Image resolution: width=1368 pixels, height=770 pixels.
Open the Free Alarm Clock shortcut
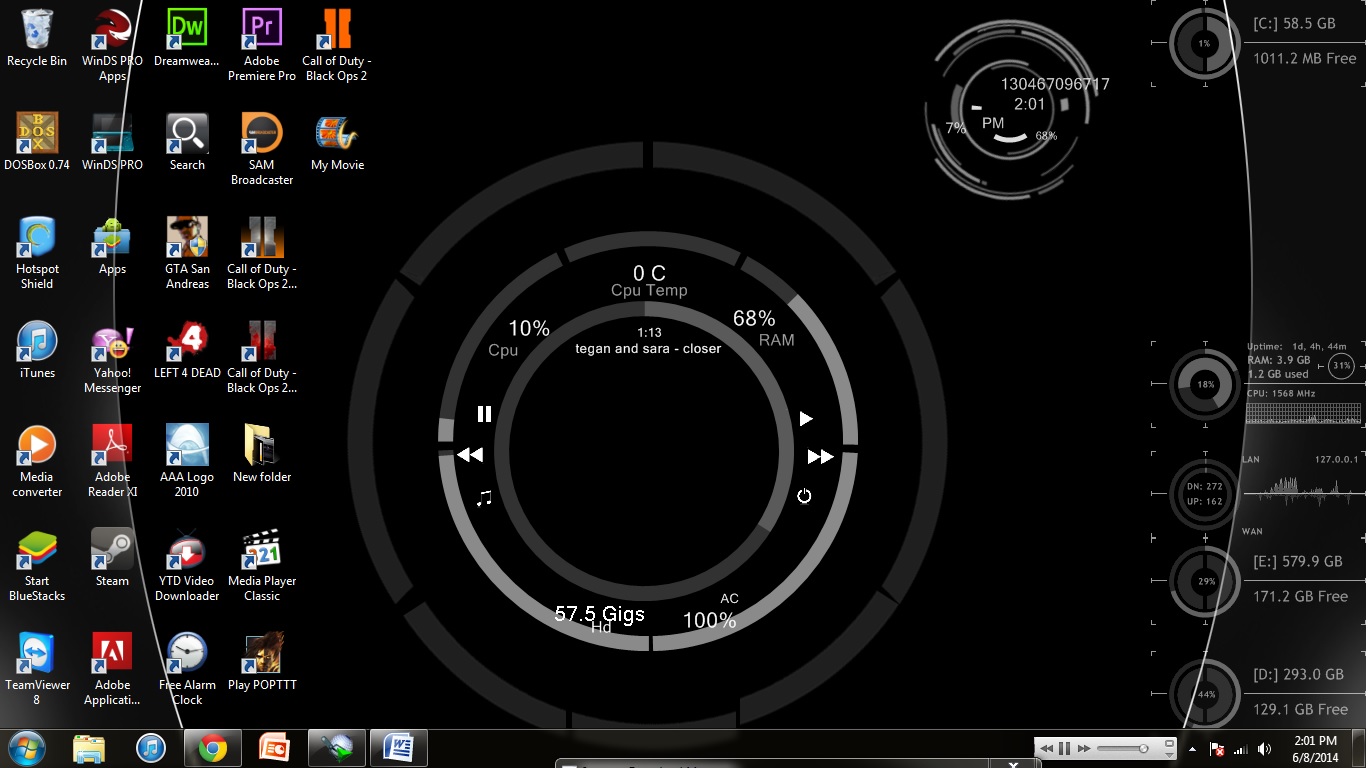[187, 670]
